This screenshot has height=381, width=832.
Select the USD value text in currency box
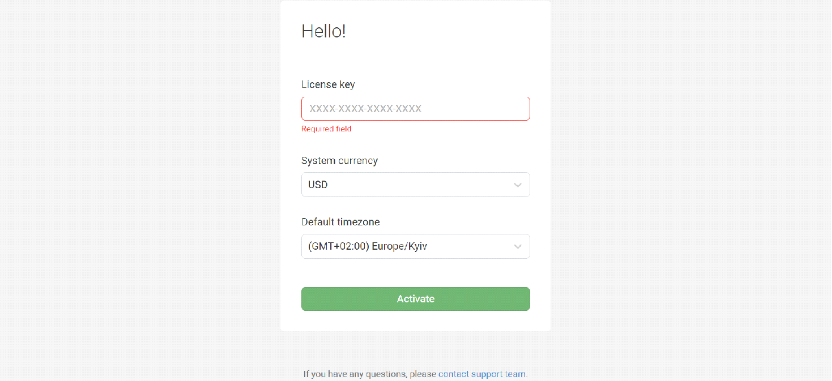click(318, 185)
